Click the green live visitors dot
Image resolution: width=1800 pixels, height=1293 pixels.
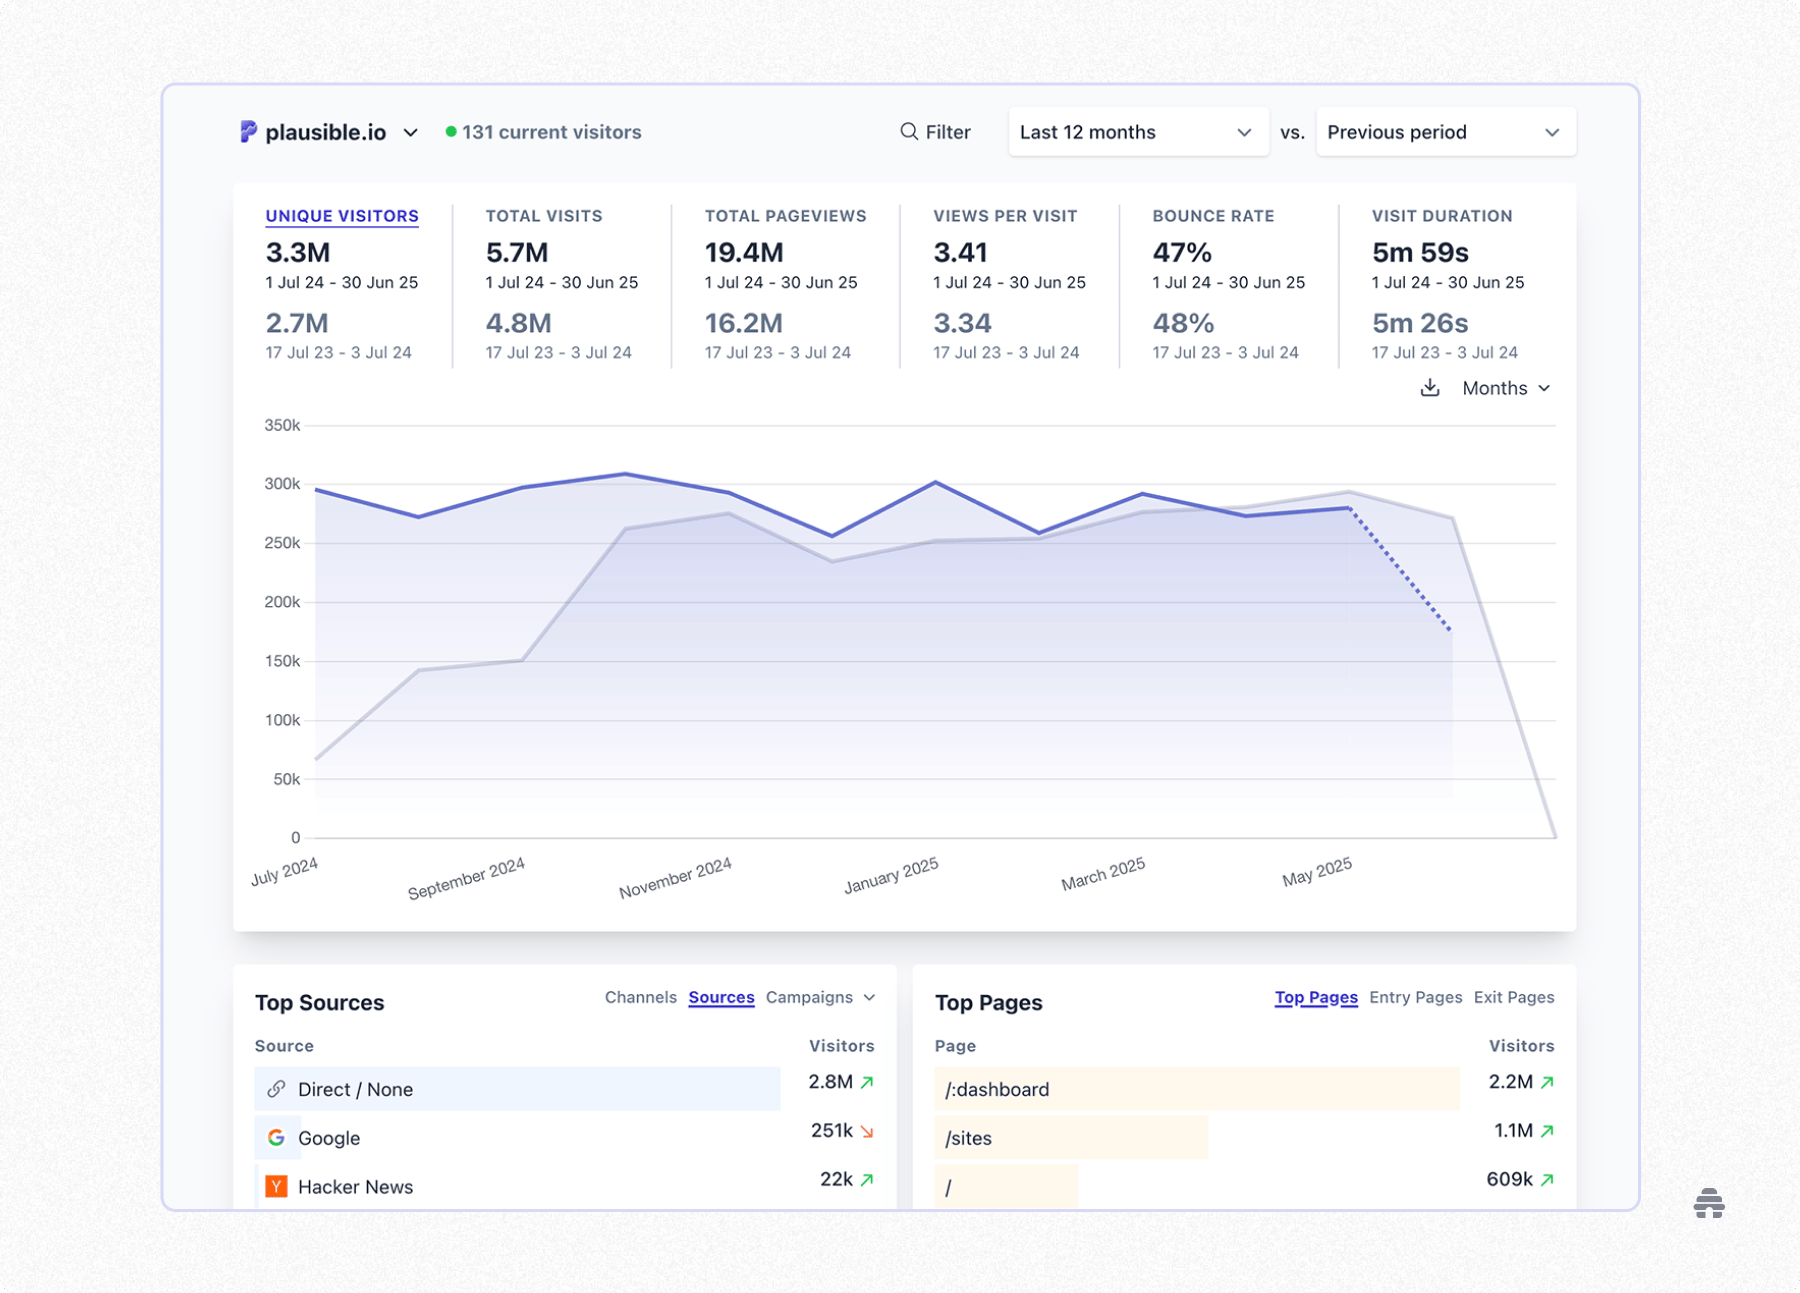[x=452, y=131]
